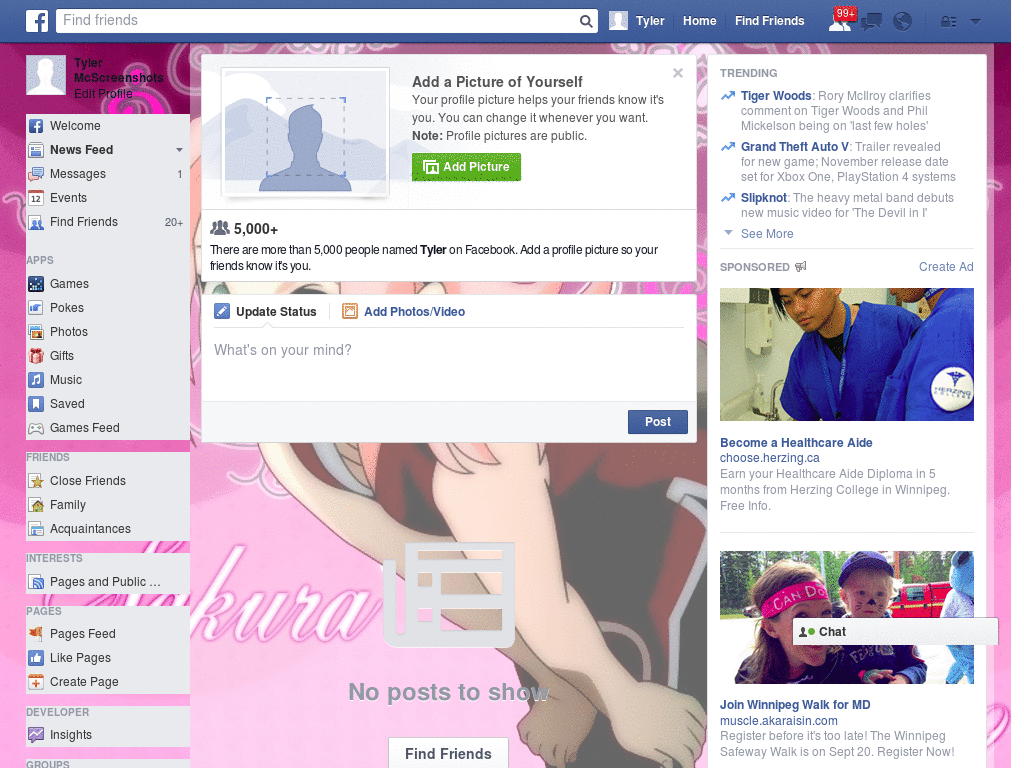1024x768 pixels.
Task: Click muscle.akaraisin.com ad URL
Action: tap(778, 720)
